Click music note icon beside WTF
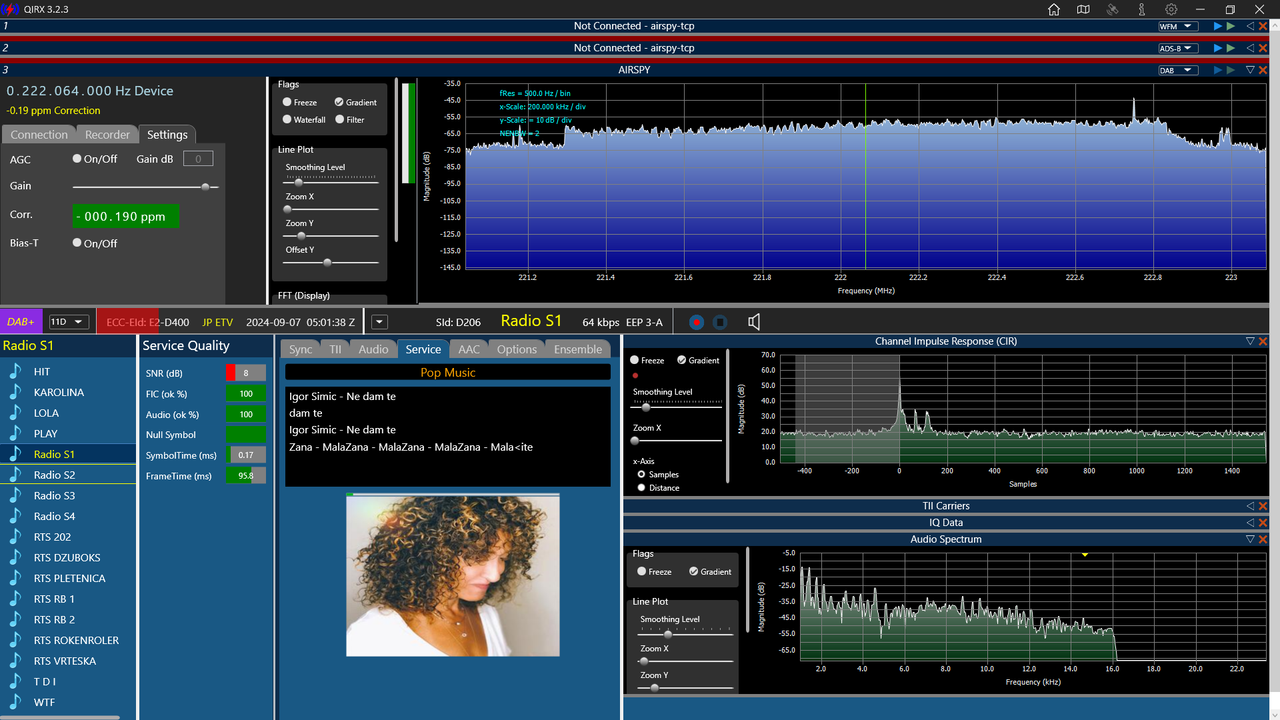The height and width of the screenshot is (720, 1280). point(14,702)
